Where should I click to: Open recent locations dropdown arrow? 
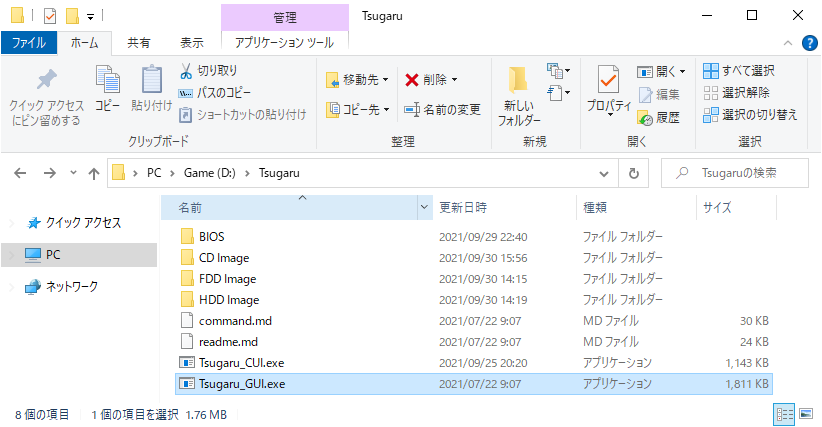[73, 173]
